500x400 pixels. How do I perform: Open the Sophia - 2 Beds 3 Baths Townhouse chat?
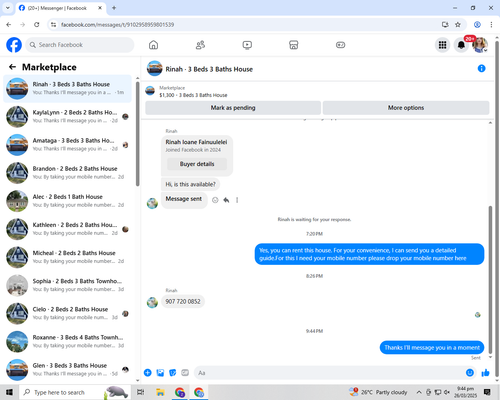point(67,285)
